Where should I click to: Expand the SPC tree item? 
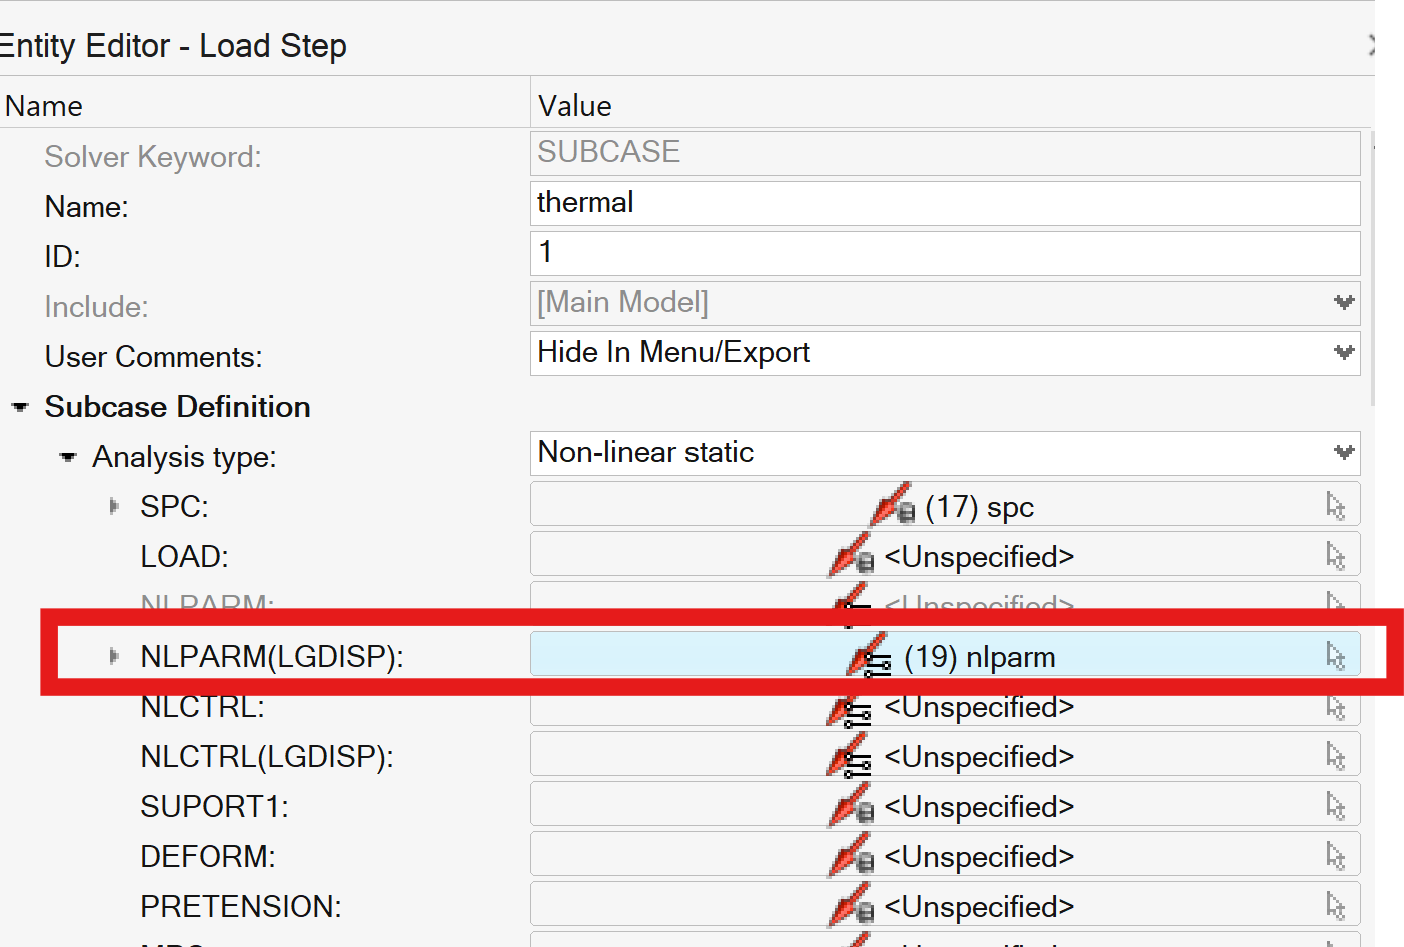point(114,507)
